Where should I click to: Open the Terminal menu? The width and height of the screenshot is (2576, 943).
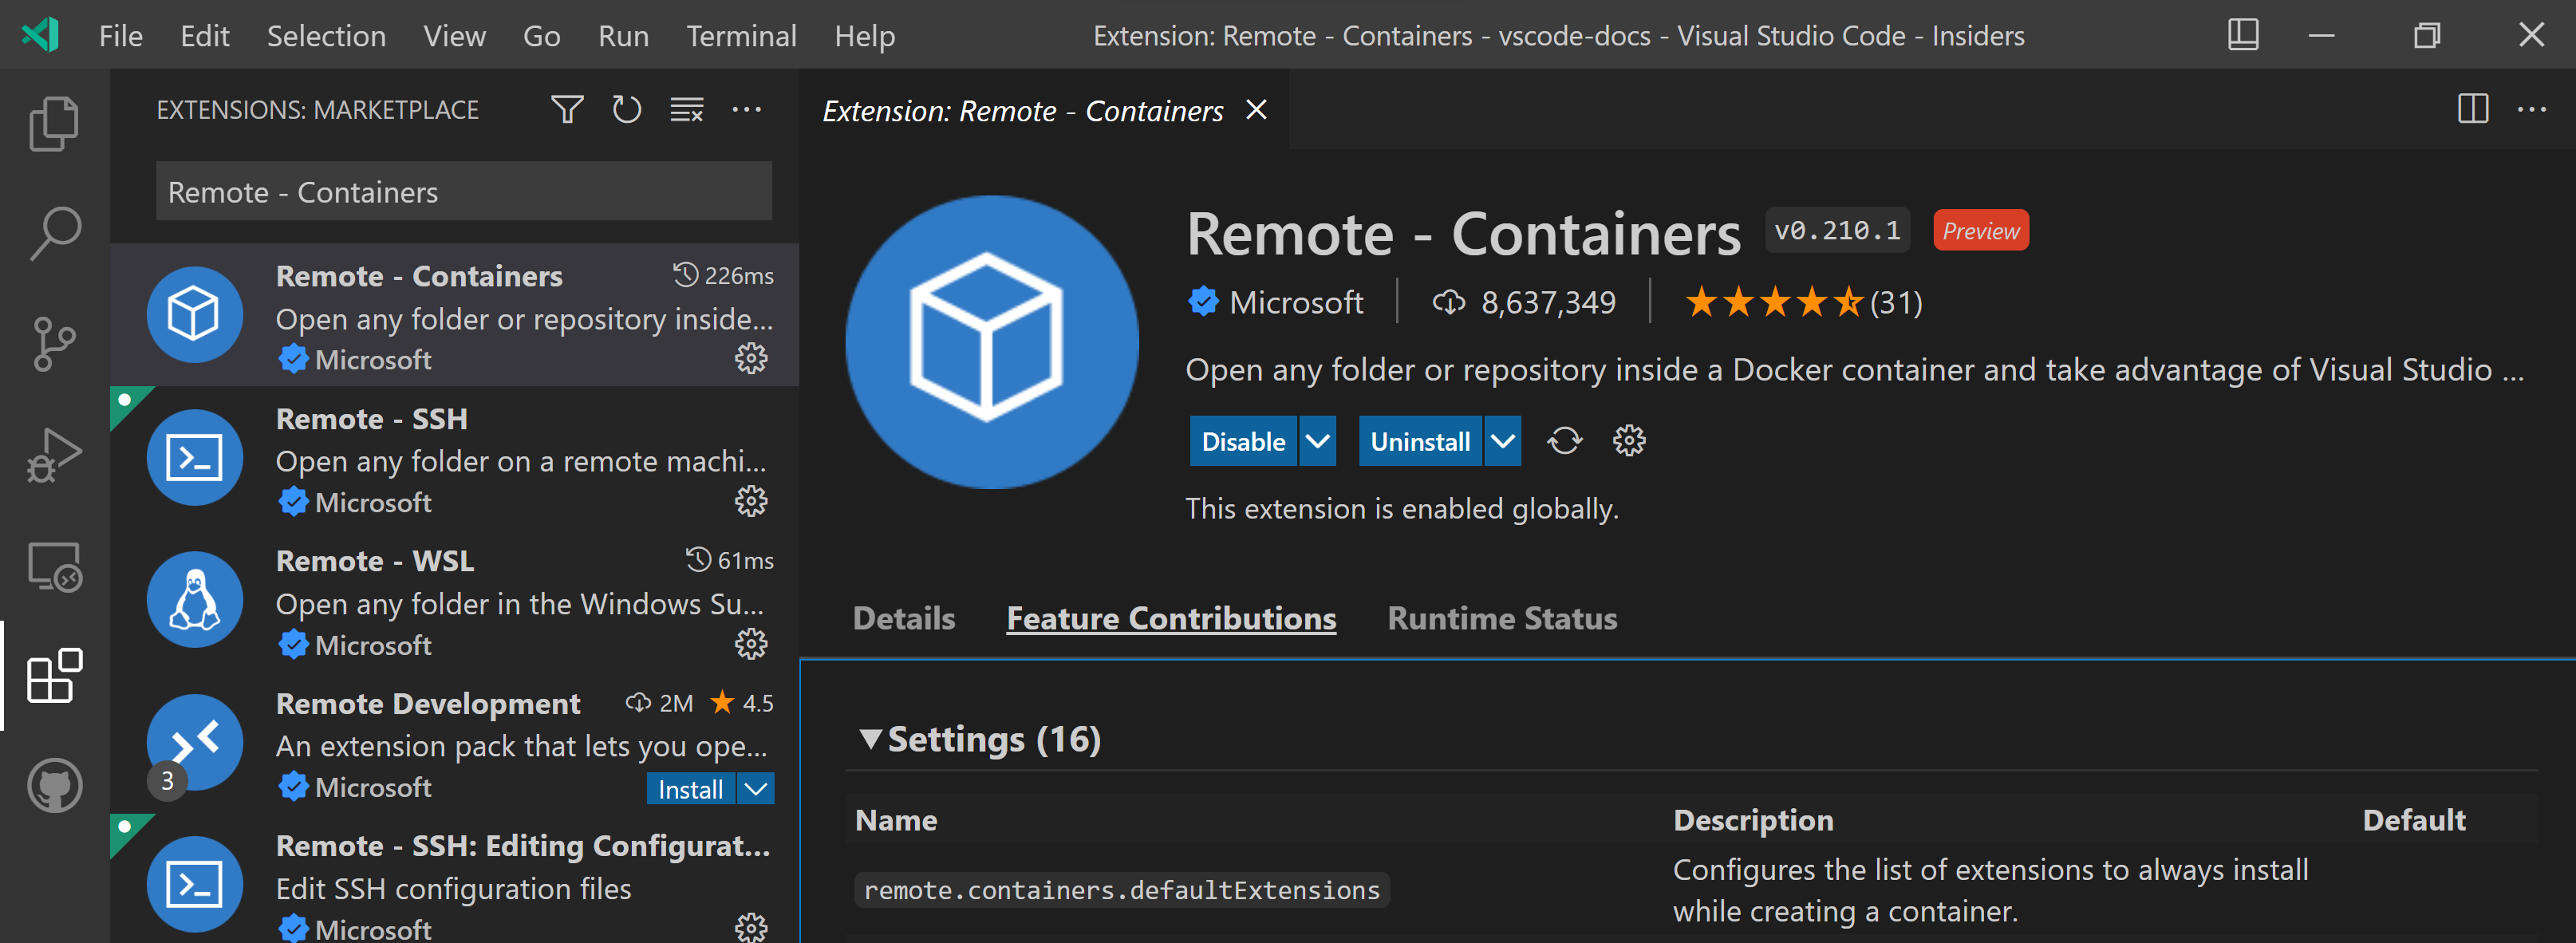tap(741, 36)
